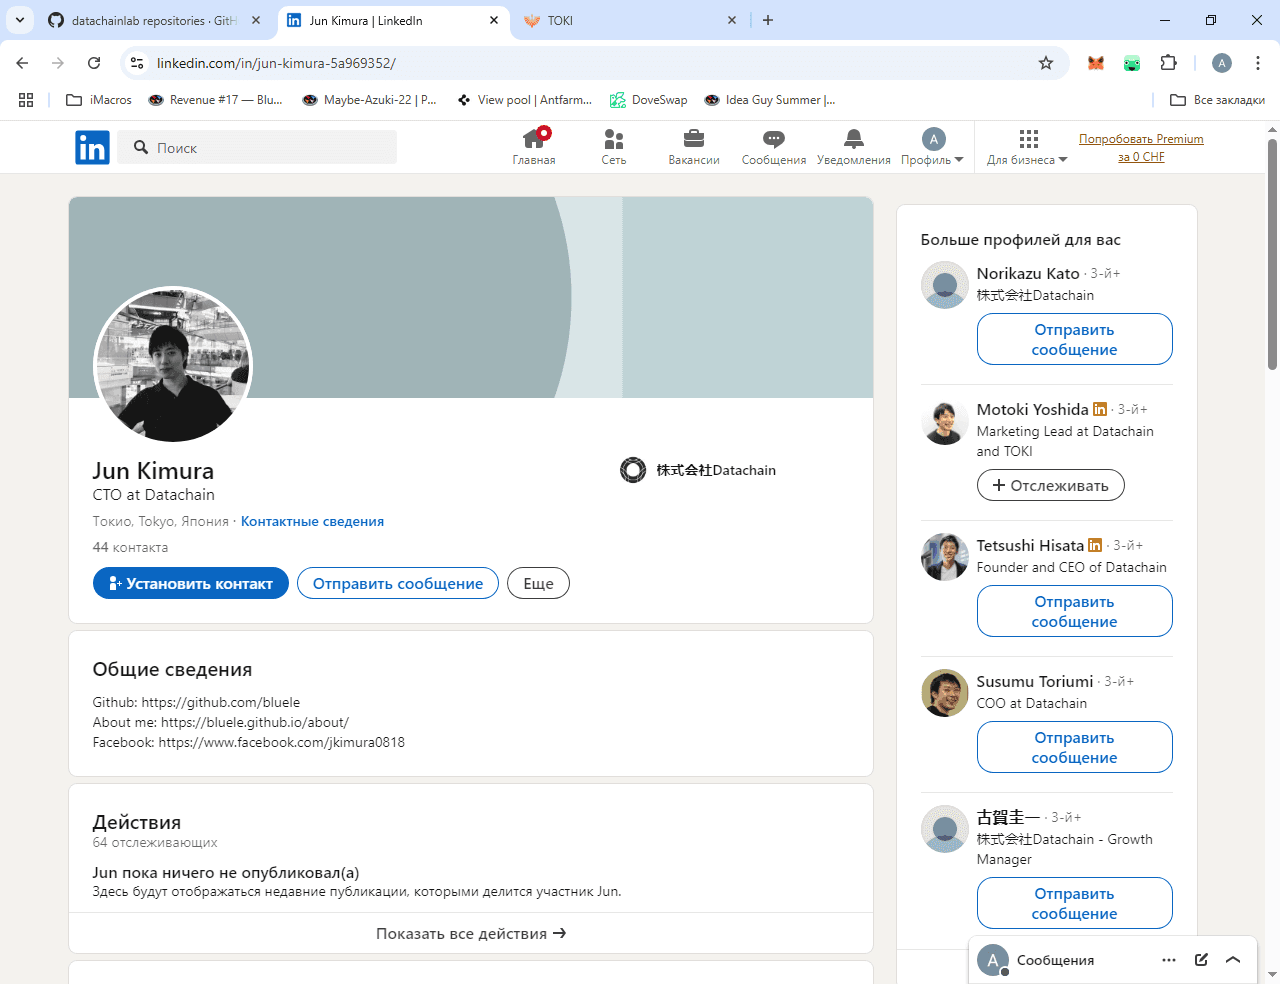Viewport: 1280px width, 984px height.
Task: Open the Chrome profile avatar
Action: tap(1222, 63)
